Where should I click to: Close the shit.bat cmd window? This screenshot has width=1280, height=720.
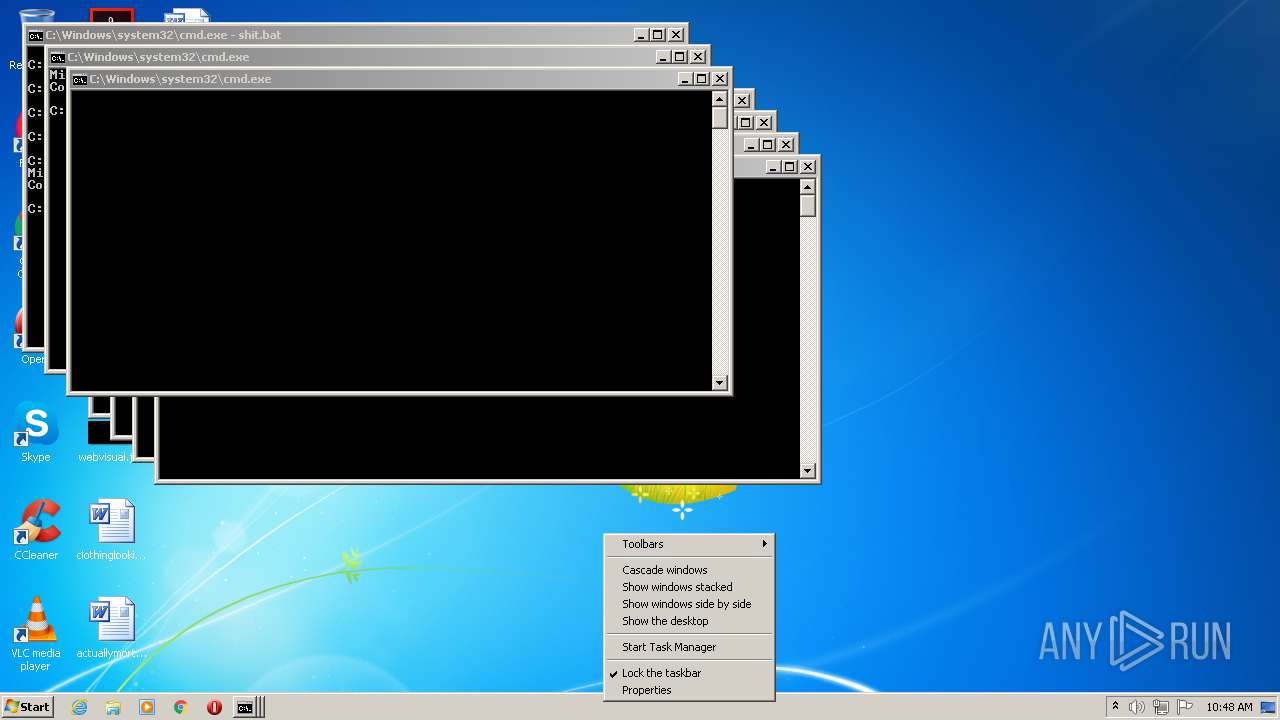point(676,35)
